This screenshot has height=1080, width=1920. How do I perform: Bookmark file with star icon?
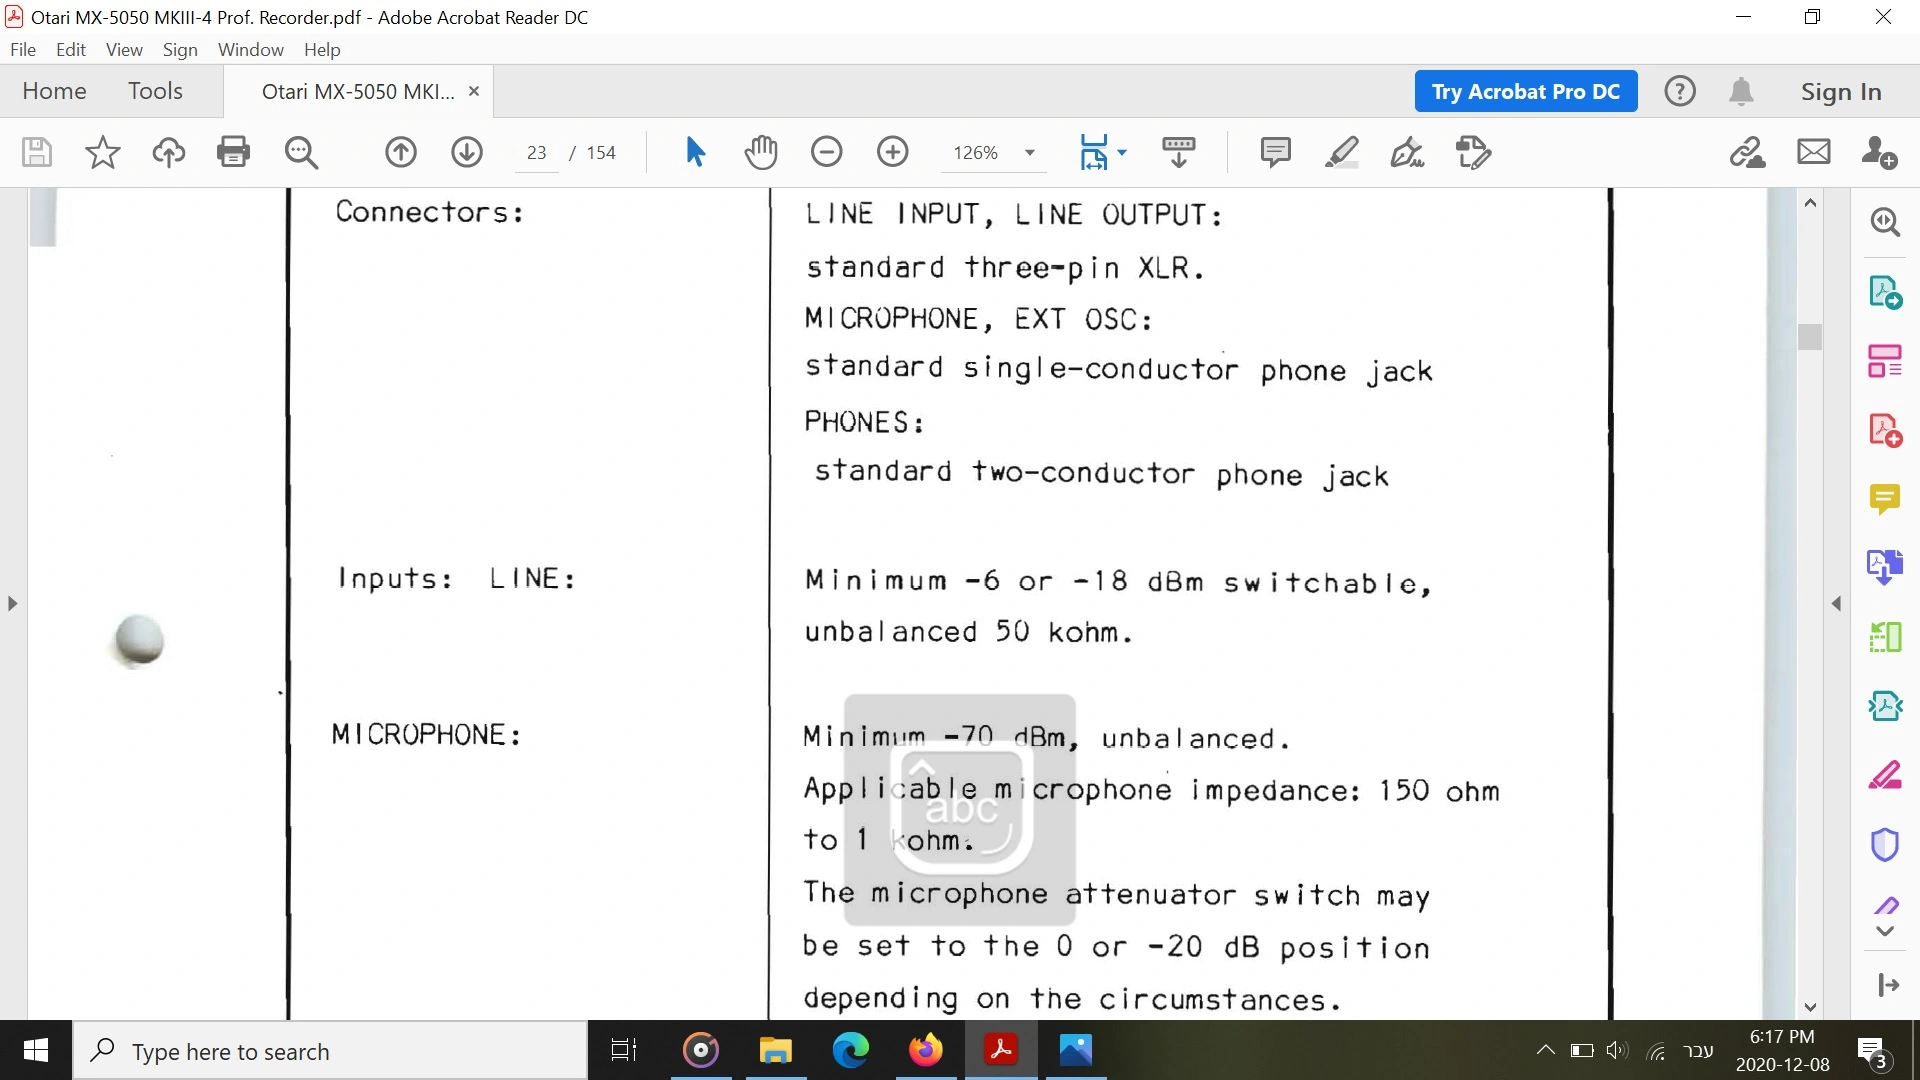102,152
